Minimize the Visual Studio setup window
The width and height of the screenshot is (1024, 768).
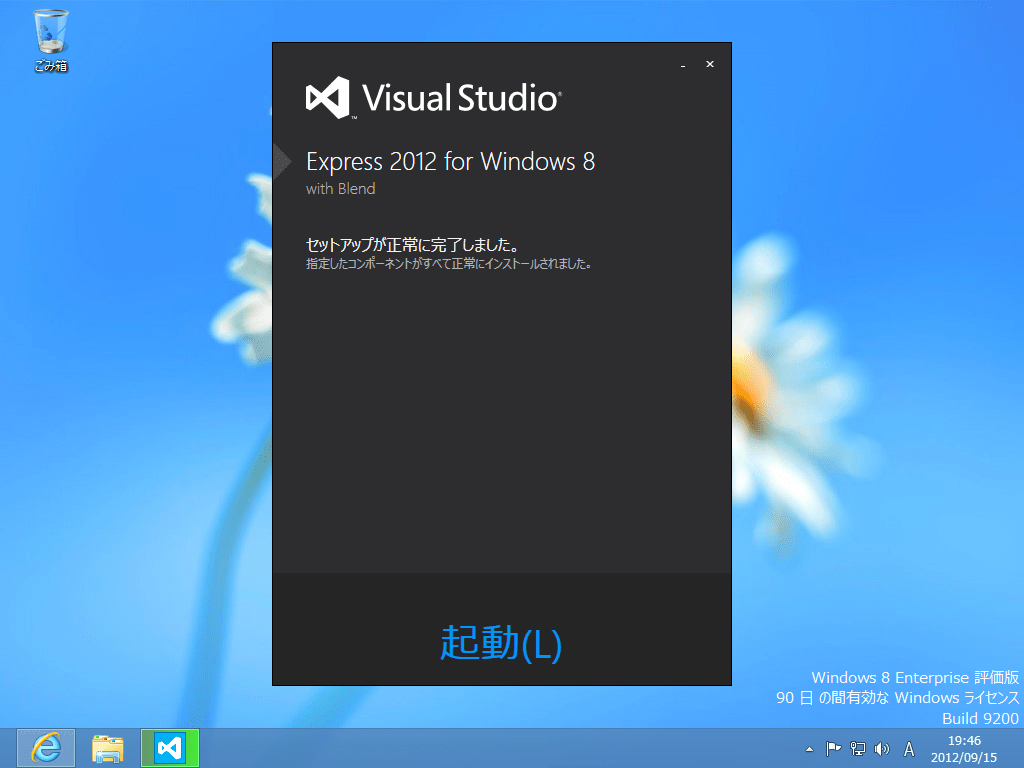tap(683, 65)
